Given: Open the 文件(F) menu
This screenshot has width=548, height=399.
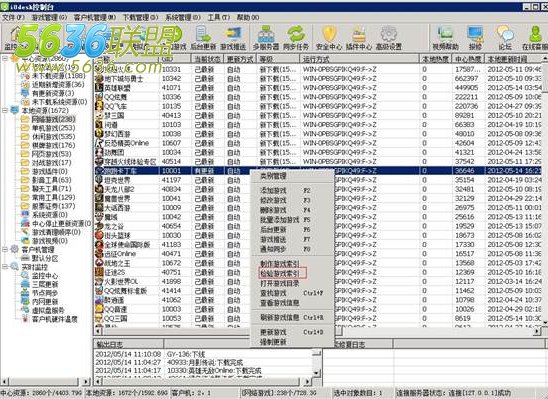Looking at the screenshot, I should point(13,17).
